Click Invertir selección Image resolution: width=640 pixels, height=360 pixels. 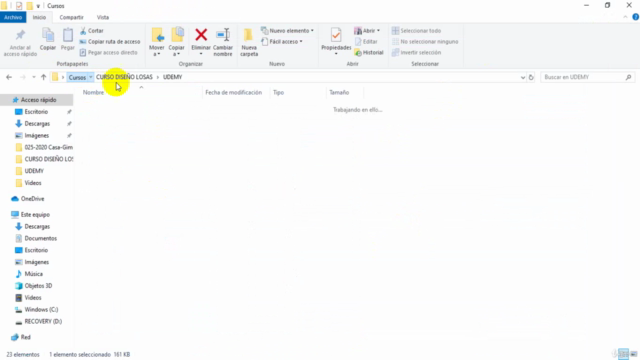tap(416, 53)
